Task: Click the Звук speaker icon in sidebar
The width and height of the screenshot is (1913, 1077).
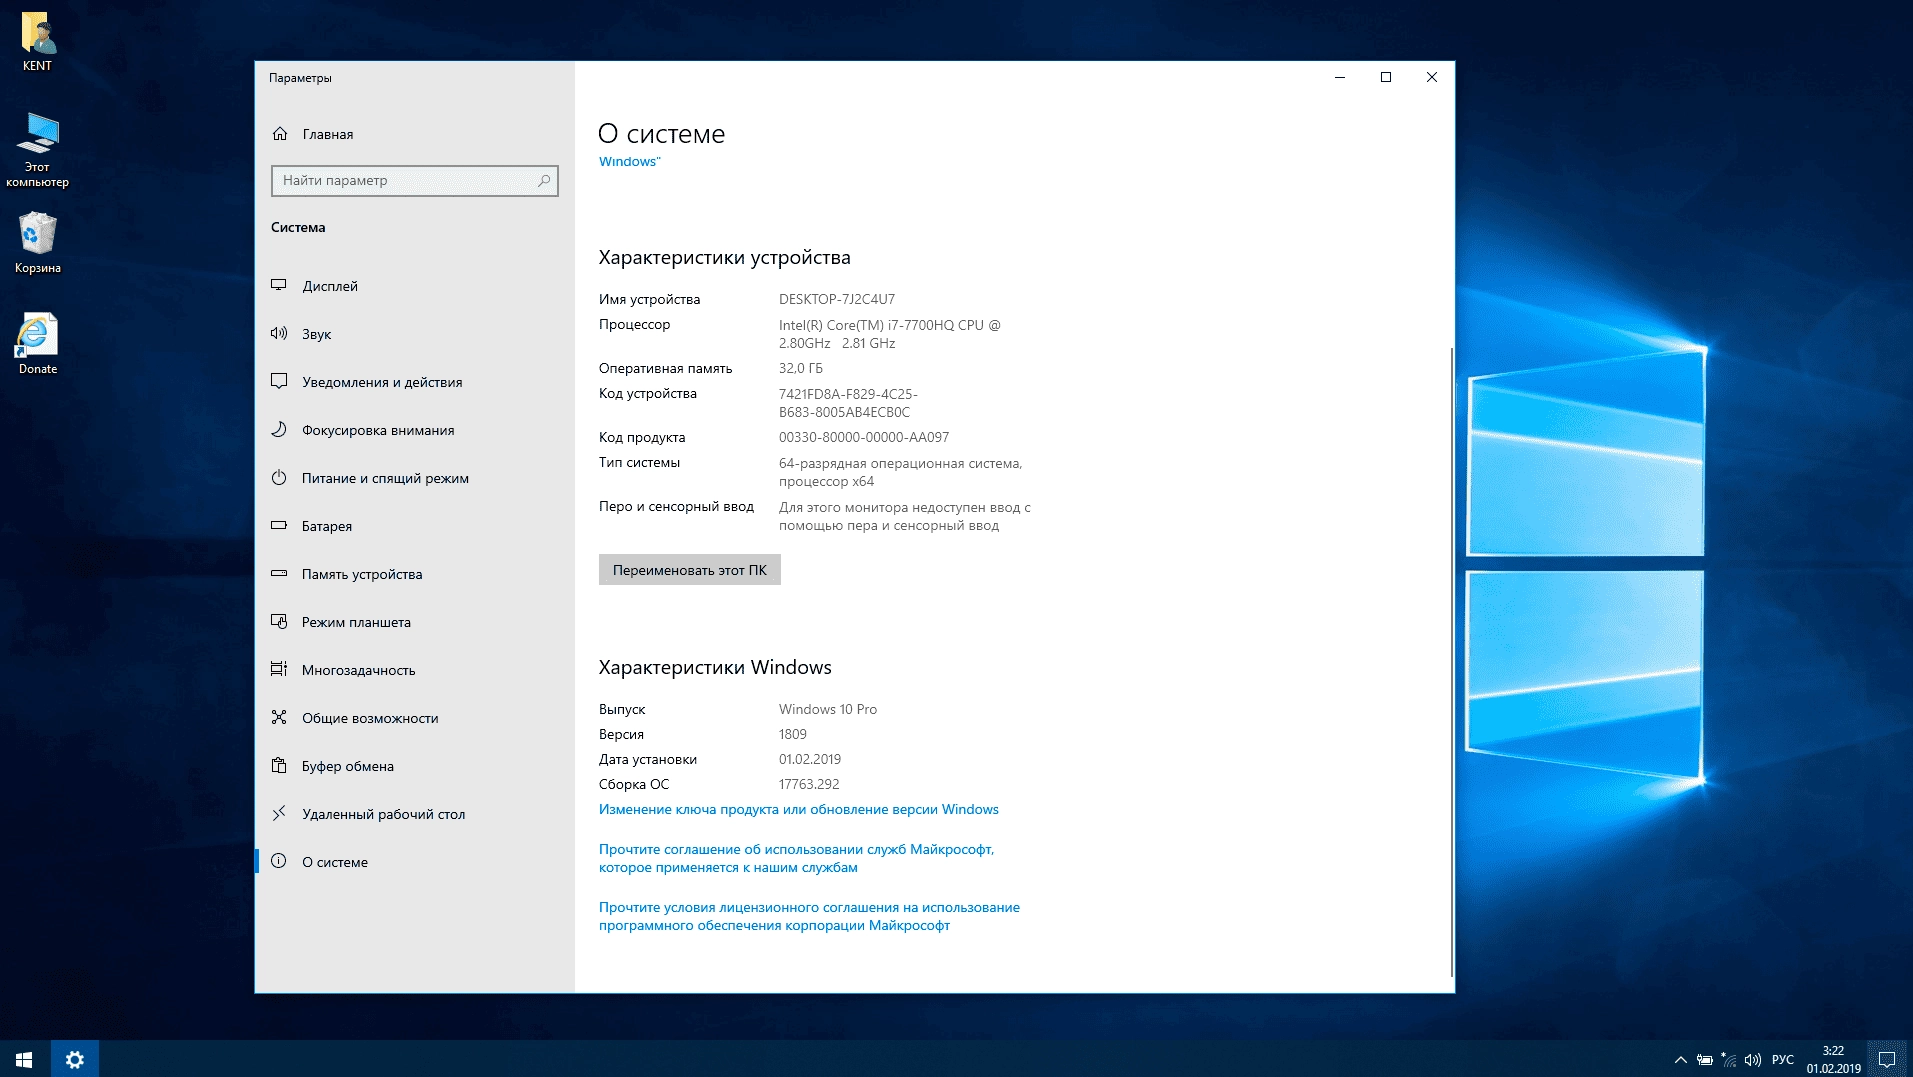Action: (279, 334)
